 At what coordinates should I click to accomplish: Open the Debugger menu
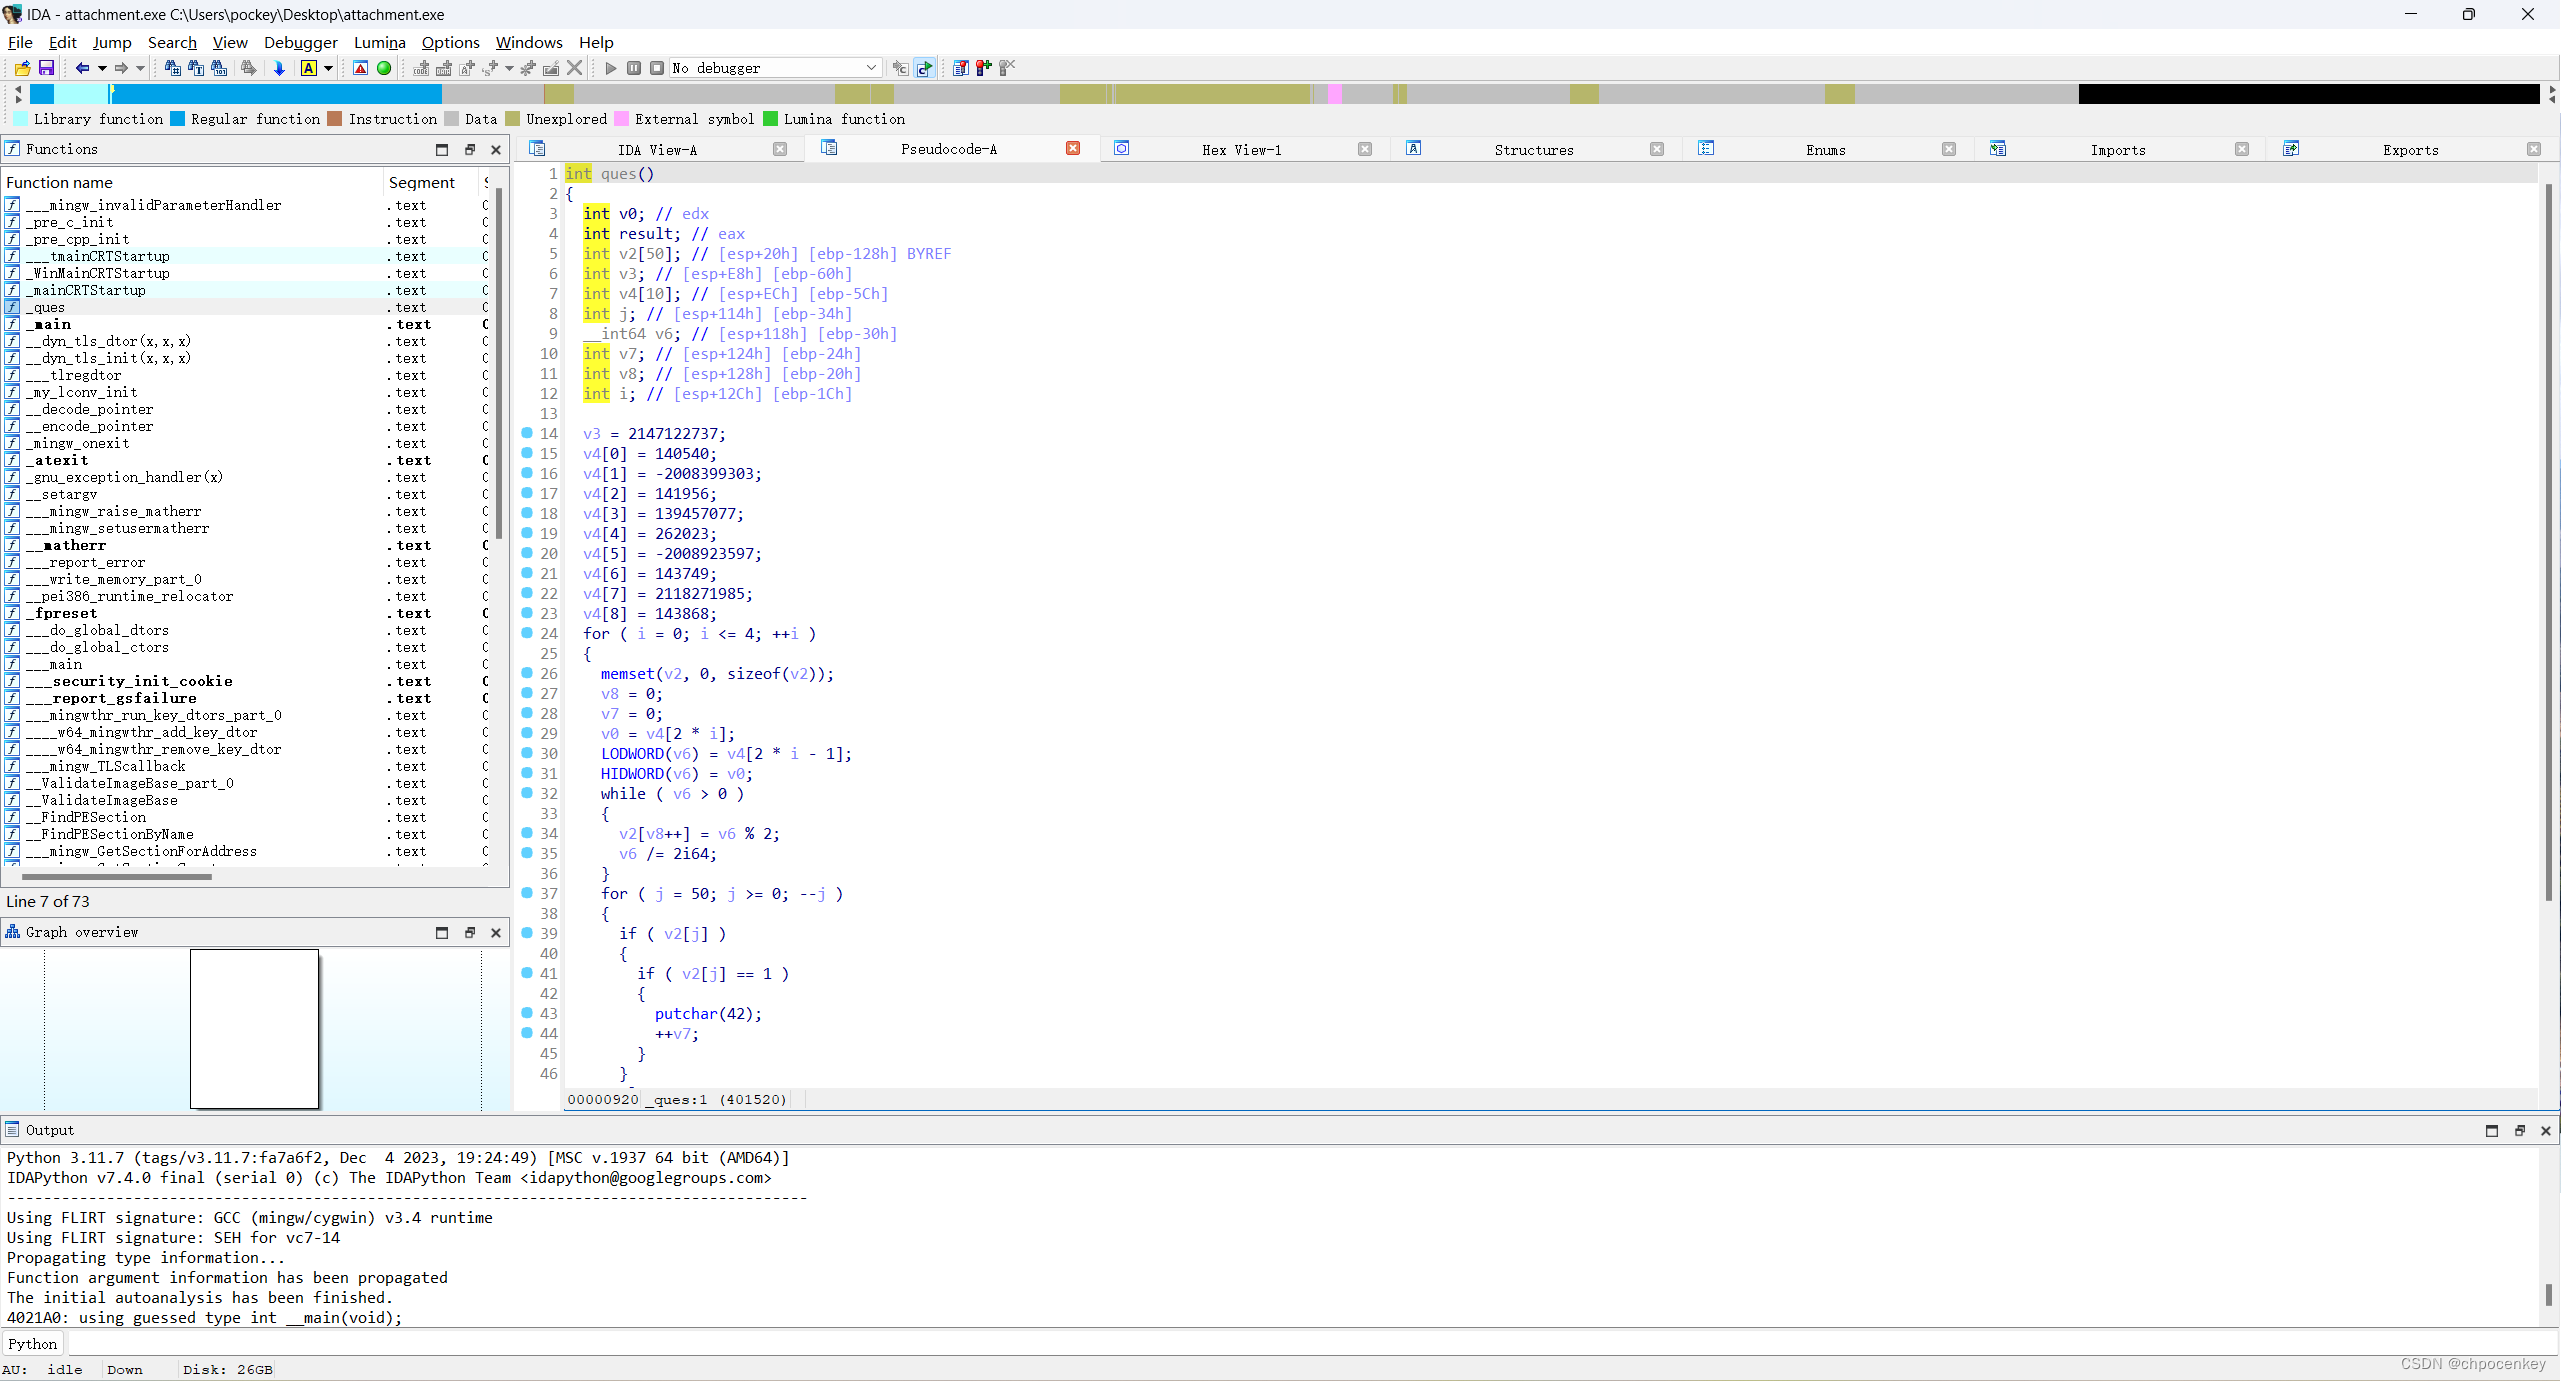301,42
